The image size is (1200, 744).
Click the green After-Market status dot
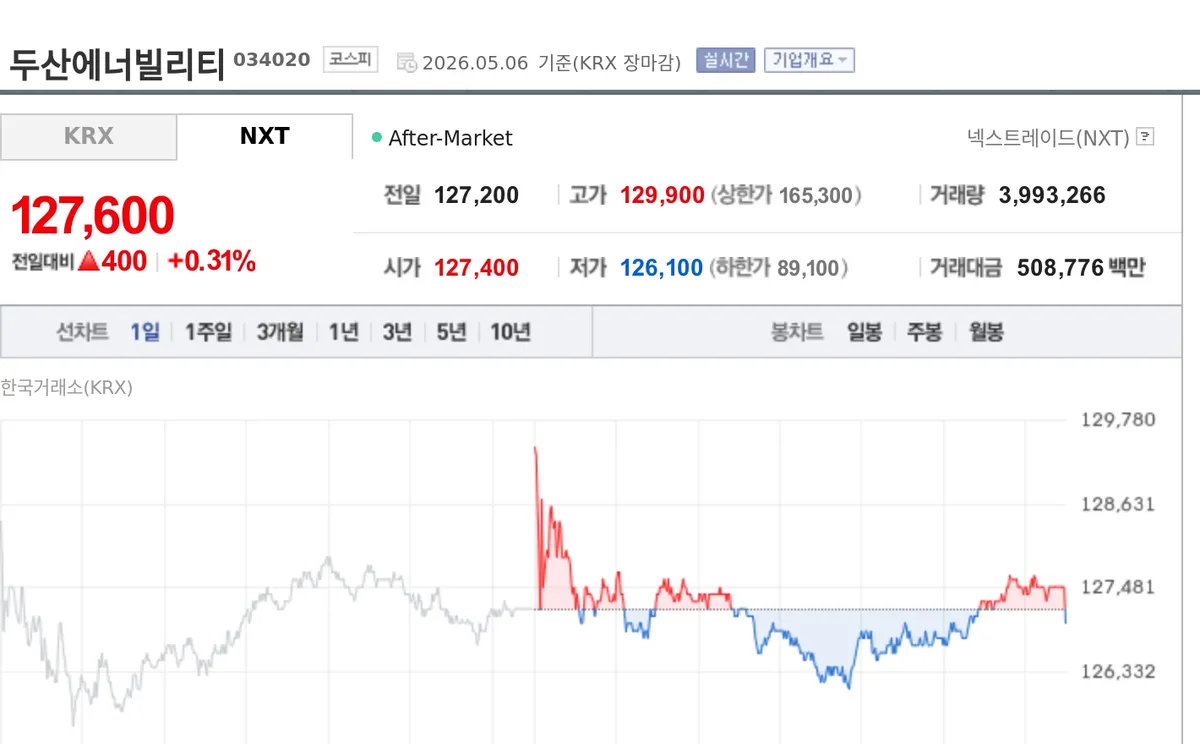tap(377, 138)
